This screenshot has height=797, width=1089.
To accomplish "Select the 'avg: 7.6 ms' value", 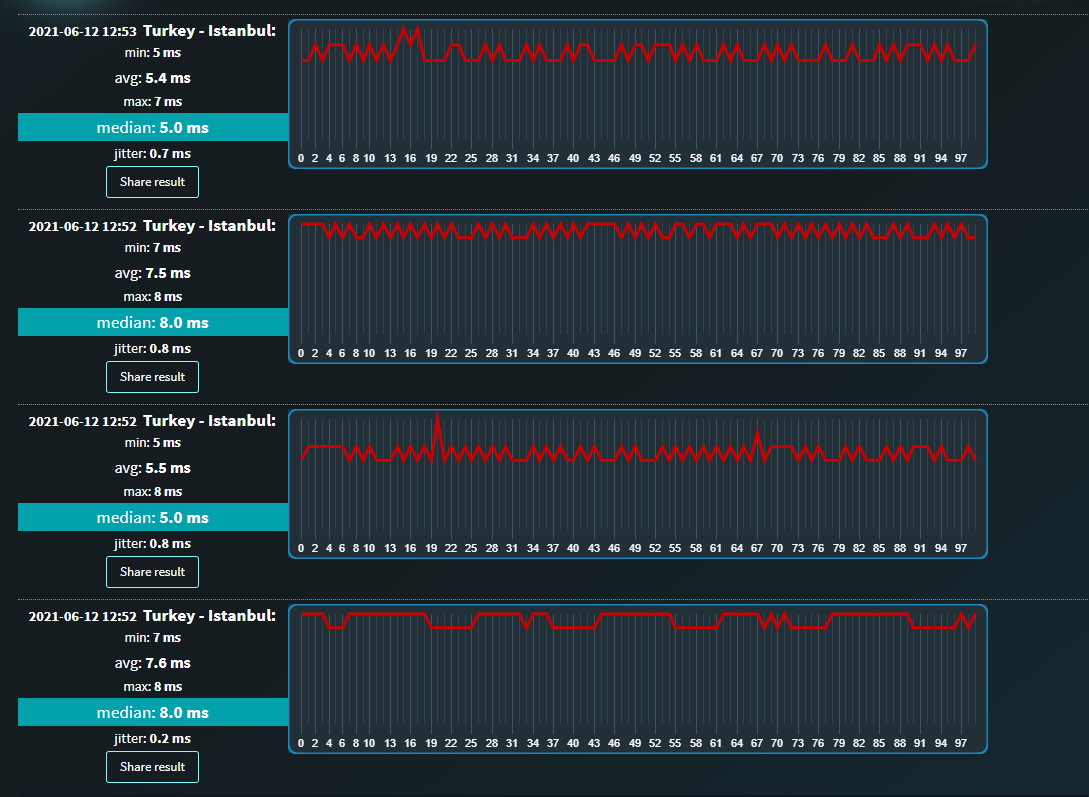I will (x=153, y=664).
